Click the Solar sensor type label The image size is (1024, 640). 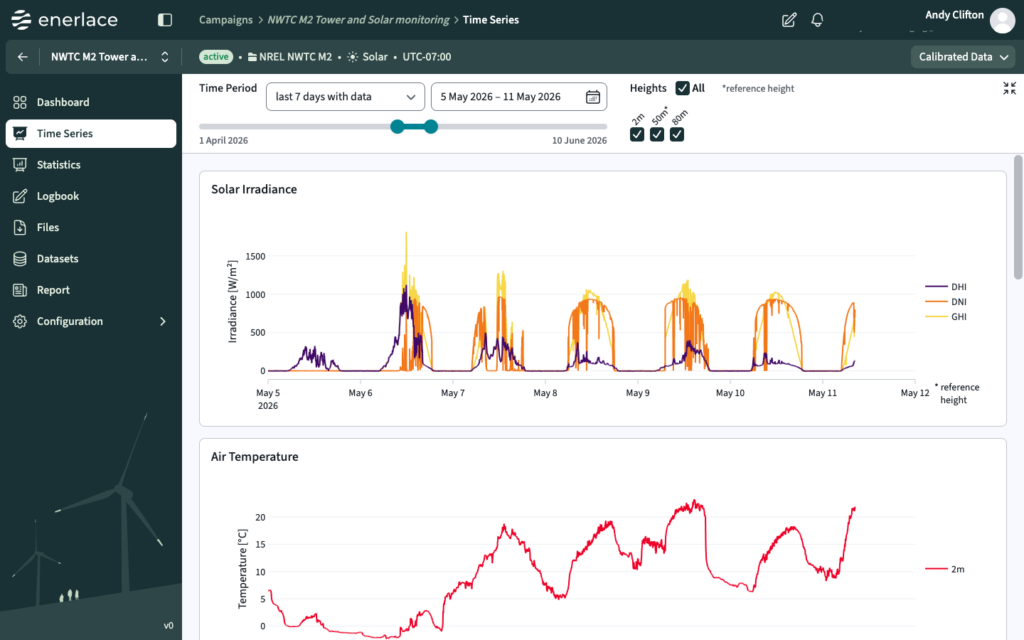pos(375,57)
